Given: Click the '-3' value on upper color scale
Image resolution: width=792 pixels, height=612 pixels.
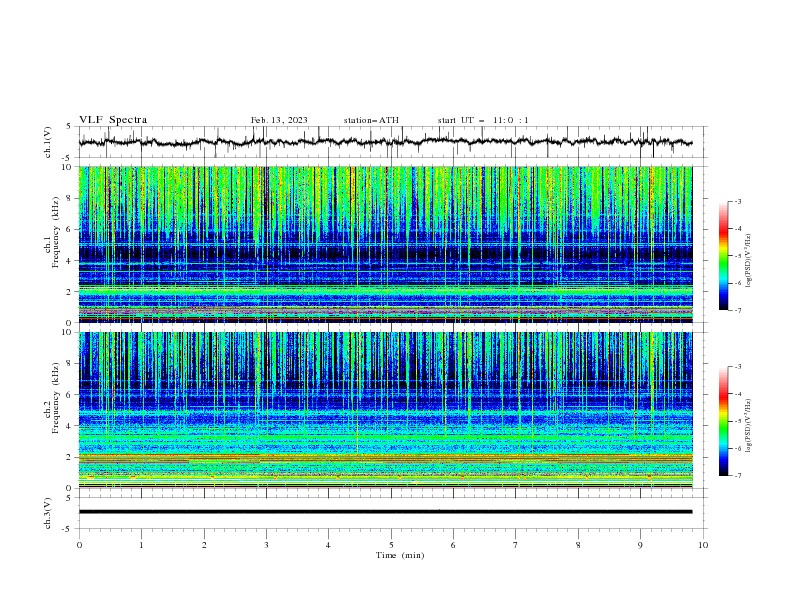Looking at the screenshot, I should (737, 201).
